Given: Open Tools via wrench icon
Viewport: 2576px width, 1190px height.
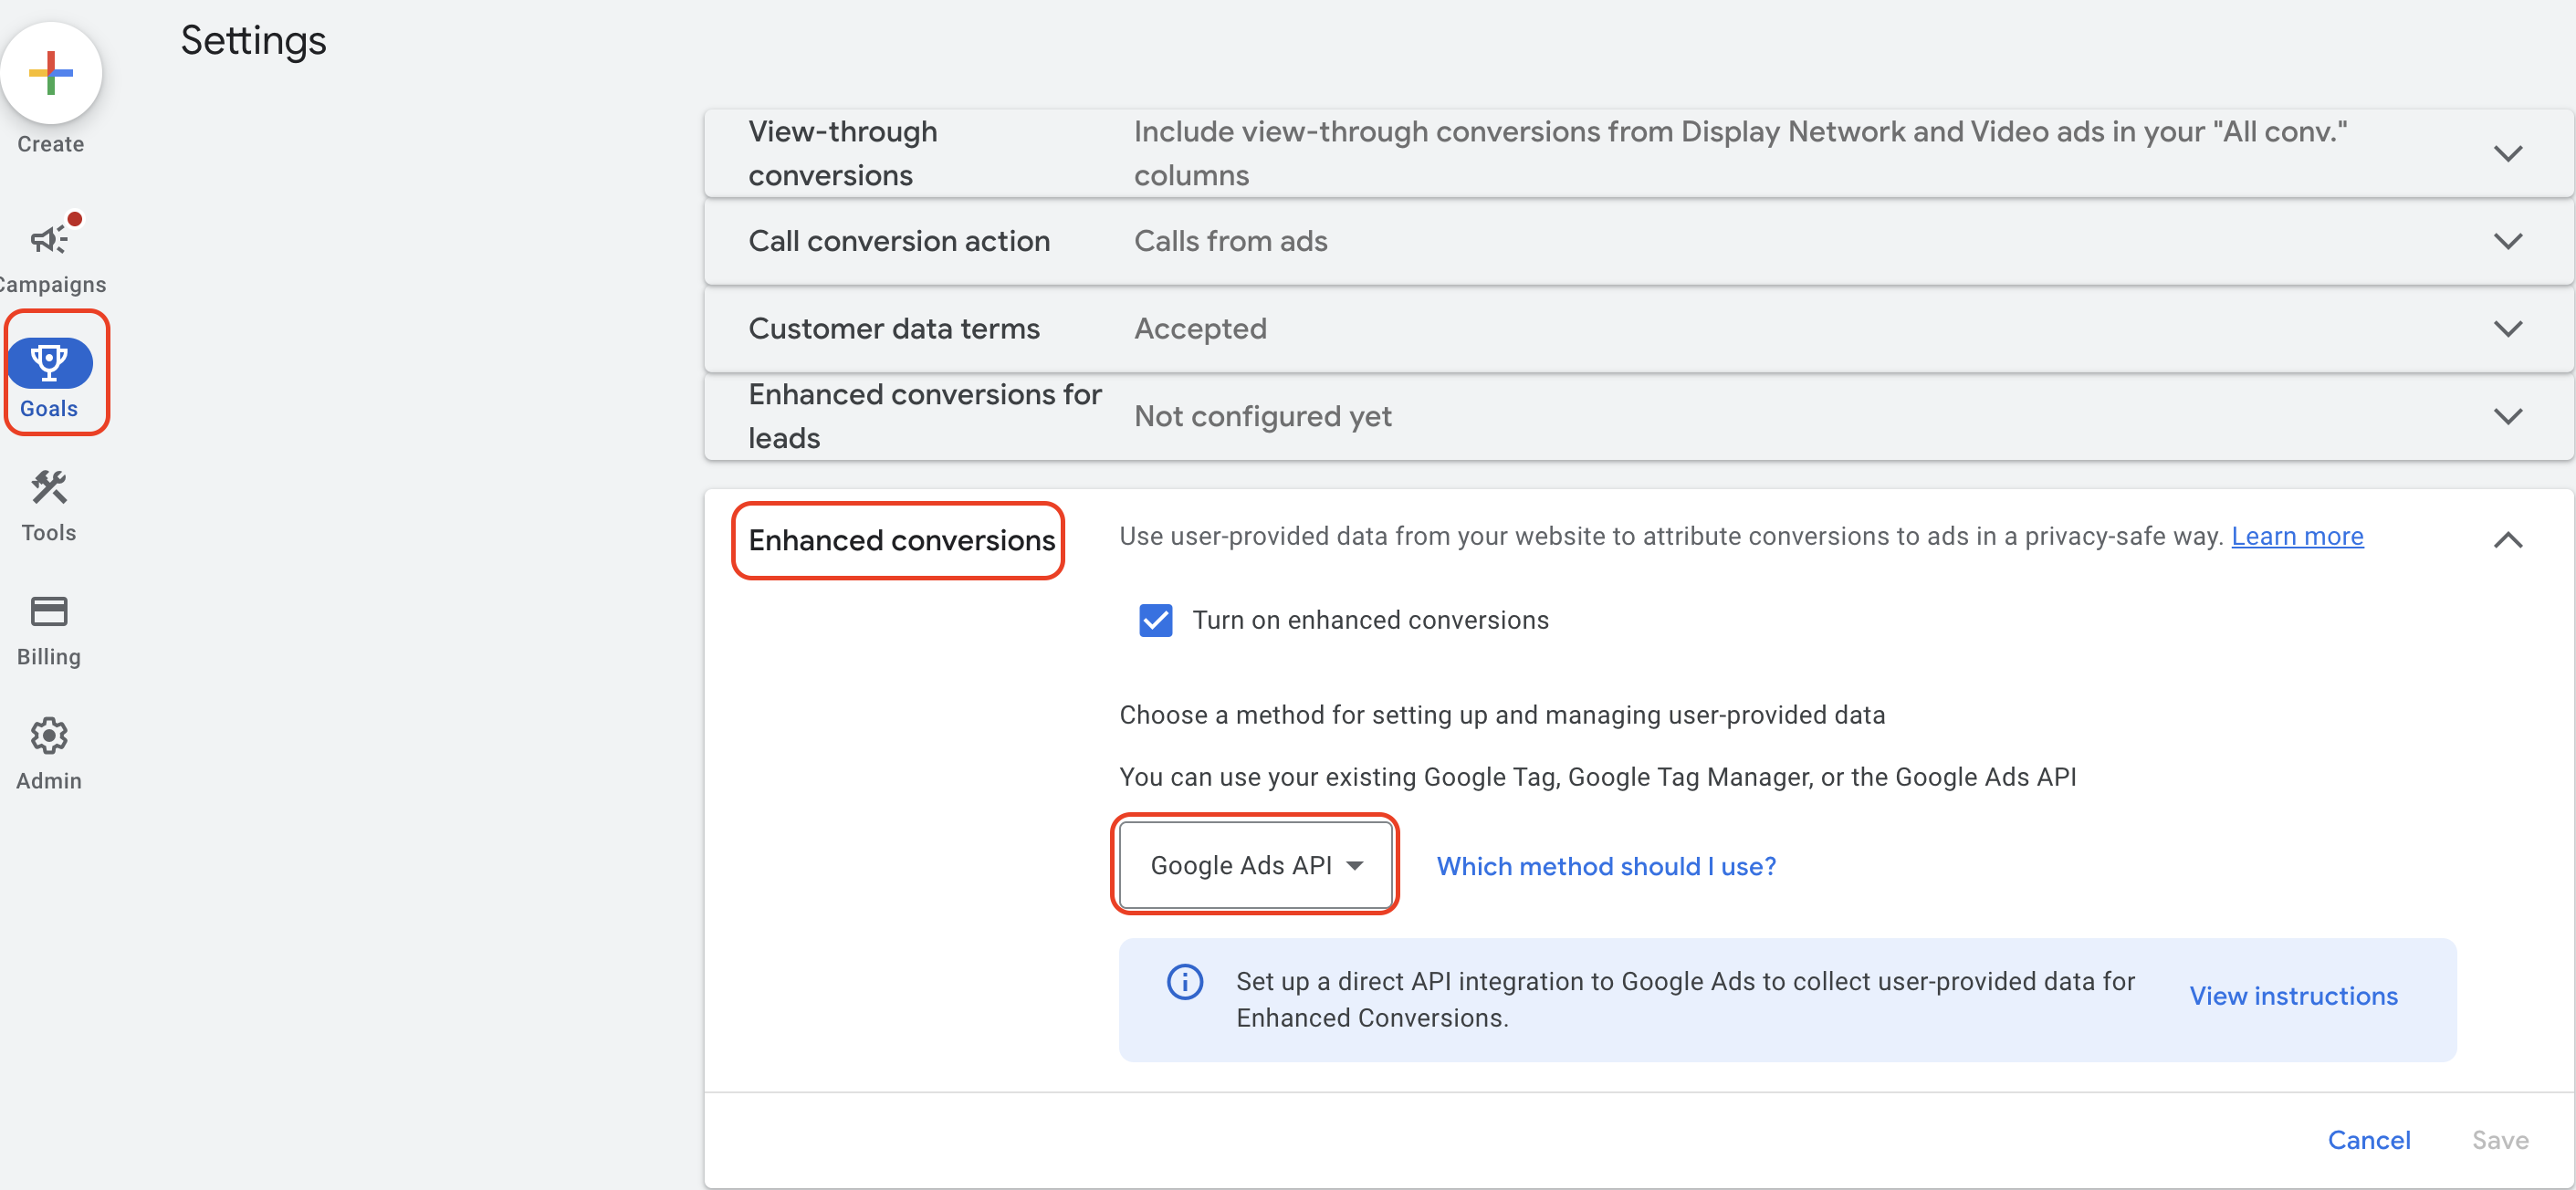Looking at the screenshot, I should [x=49, y=488].
